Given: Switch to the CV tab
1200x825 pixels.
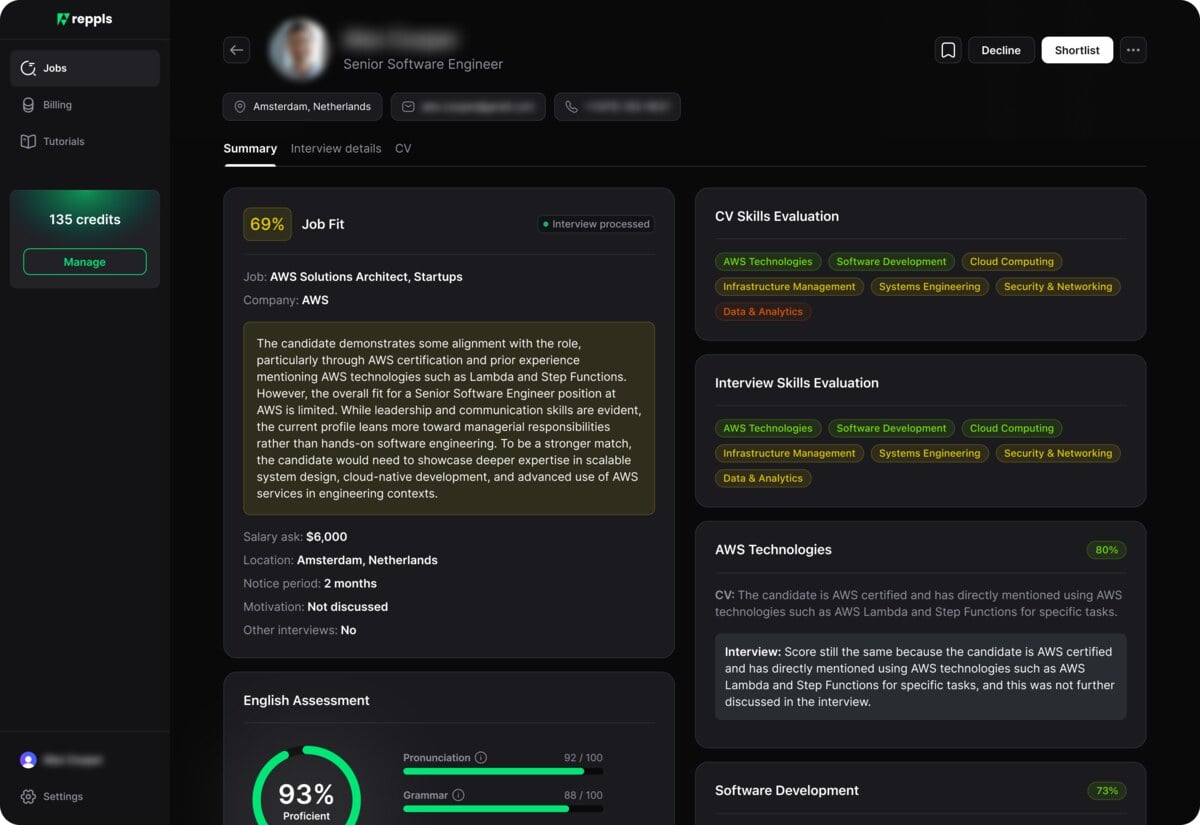Looking at the screenshot, I should coord(403,149).
